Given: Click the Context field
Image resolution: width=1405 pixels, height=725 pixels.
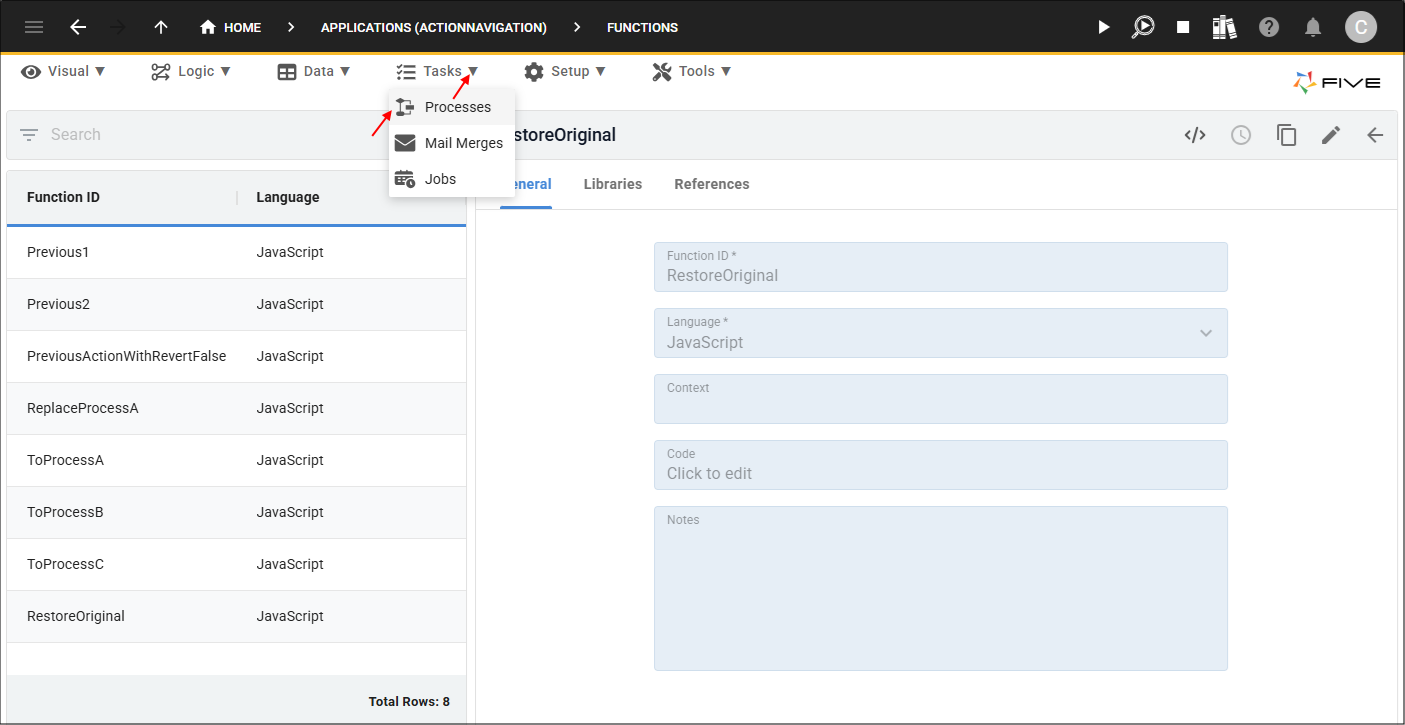Looking at the screenshot, I should [x=941, y=399].
